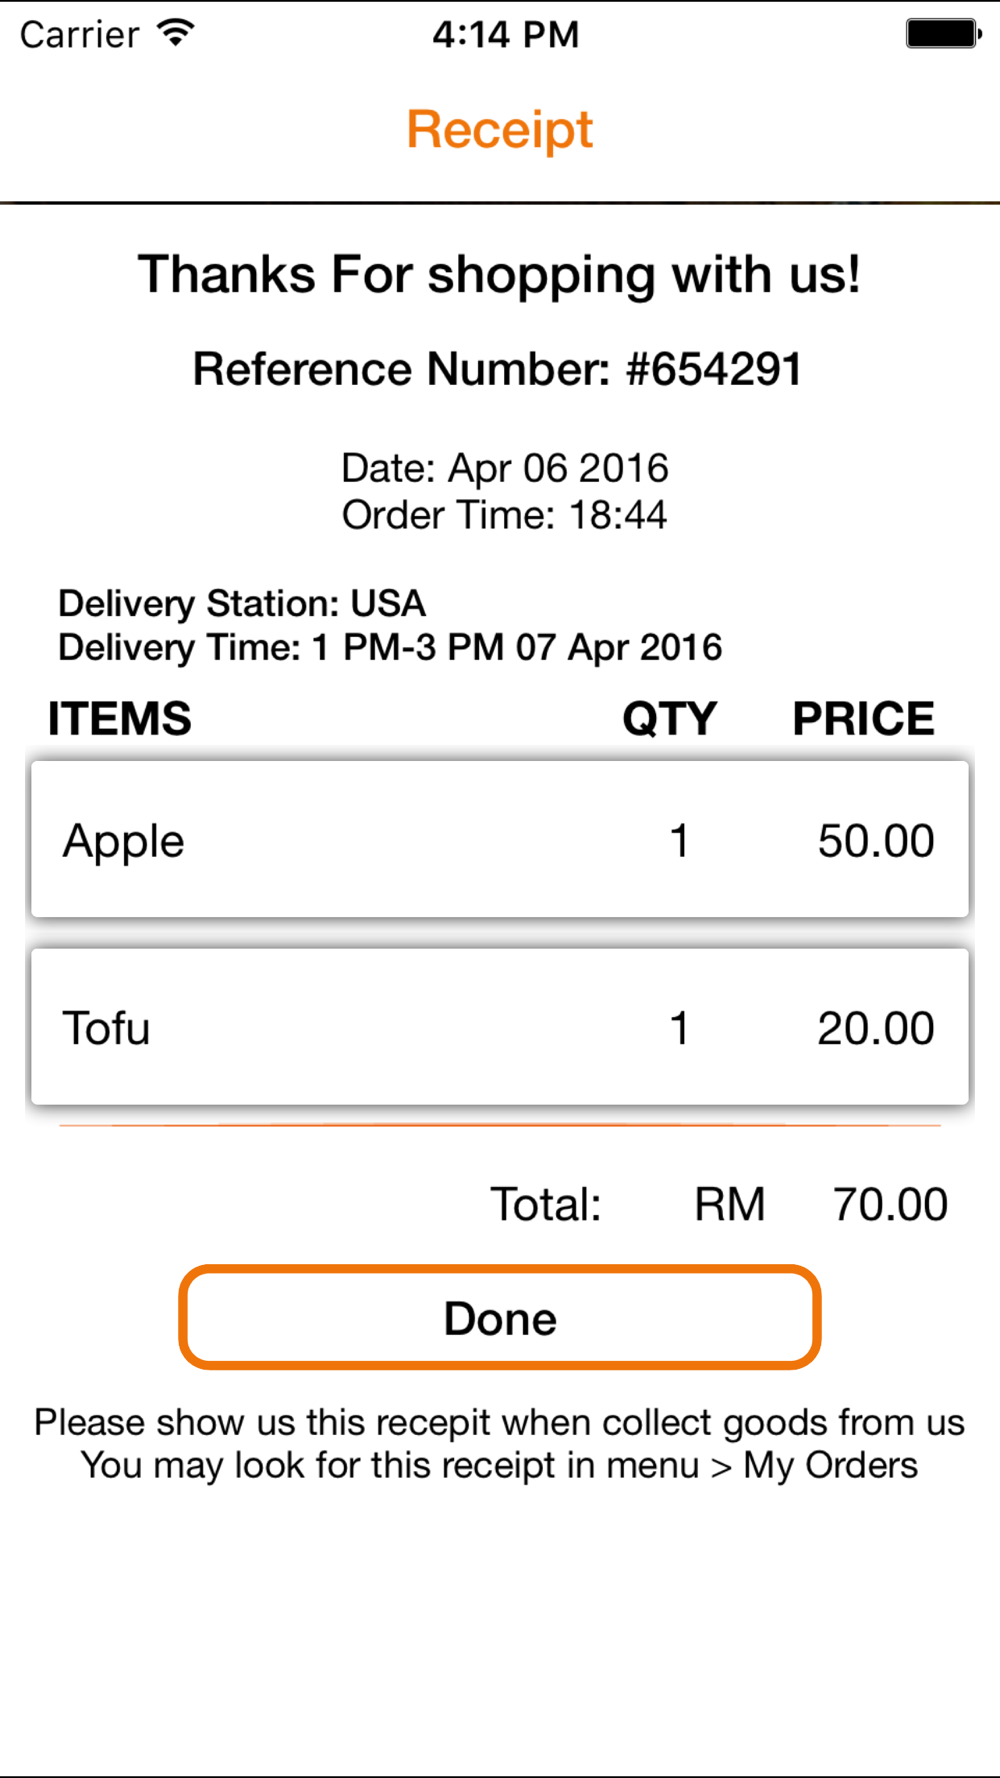Screen dimensions: 1000x1778
Task: Tap the Delivery Station: USA line
Action: click(x=242, y=603)
